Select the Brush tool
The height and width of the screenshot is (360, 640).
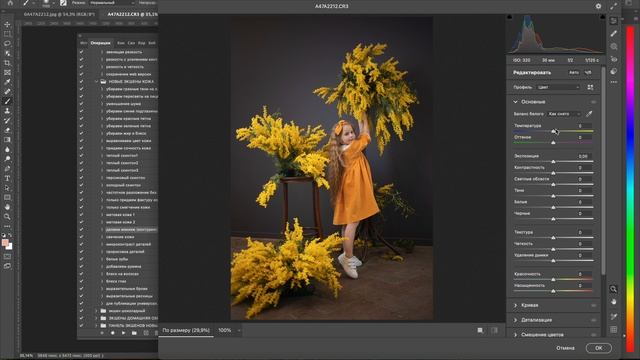click(7, 101)
